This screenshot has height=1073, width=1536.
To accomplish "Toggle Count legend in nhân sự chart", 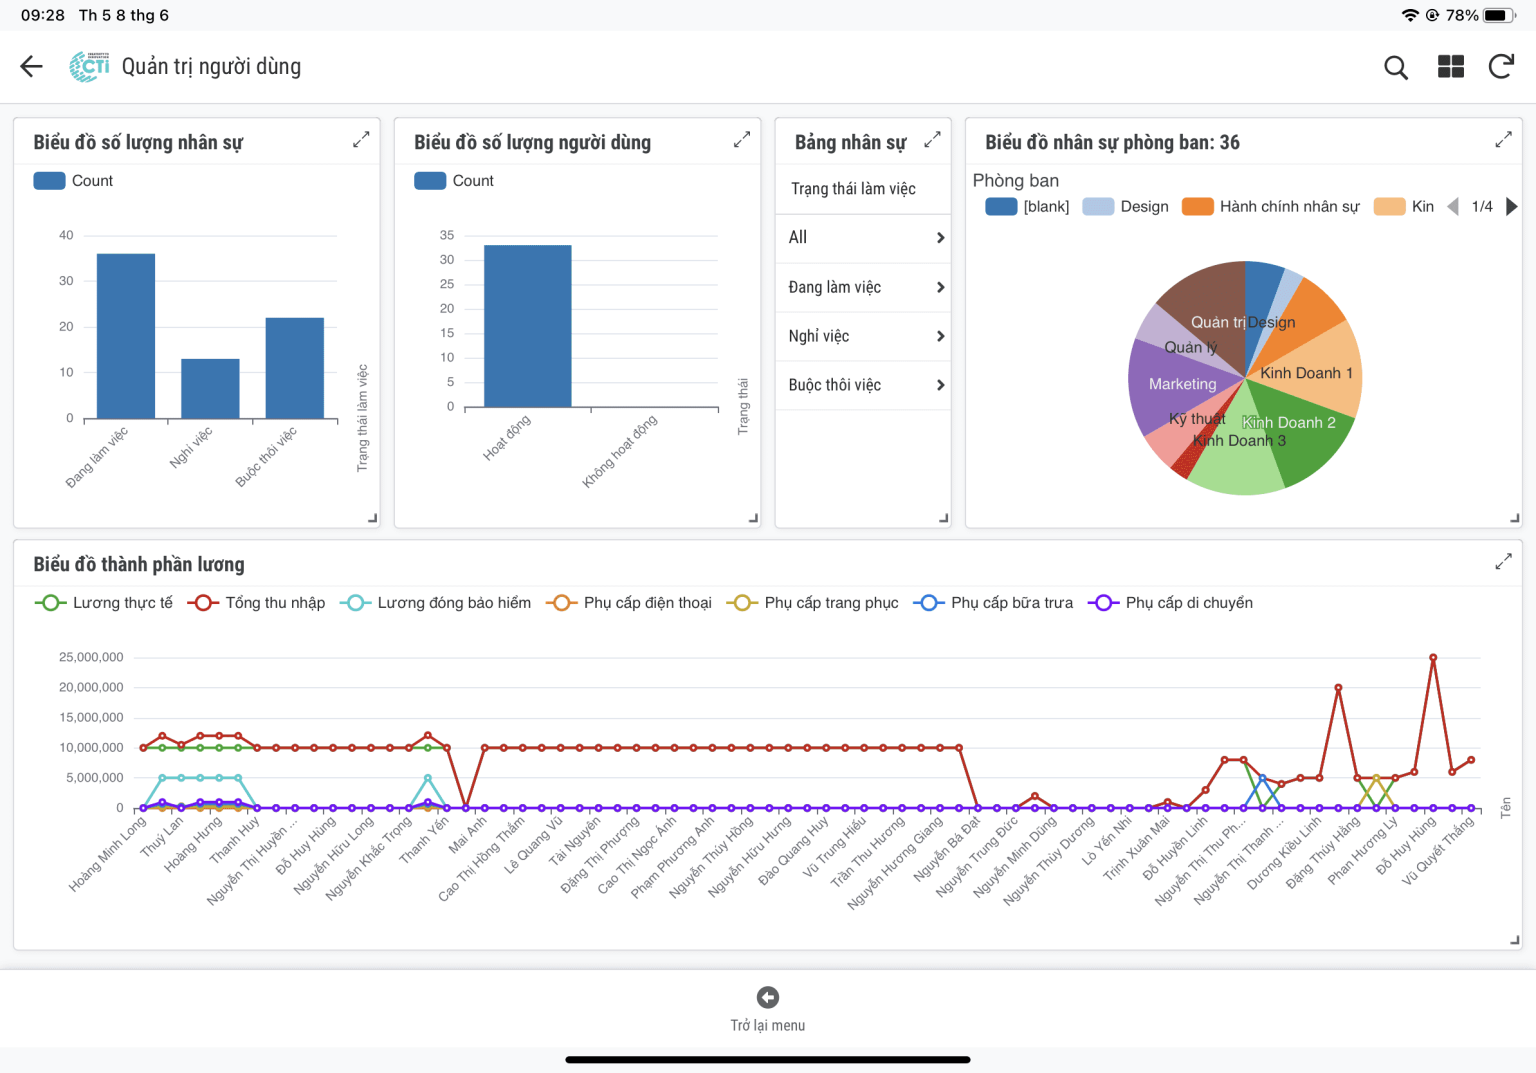I will (x=73, y=181).
